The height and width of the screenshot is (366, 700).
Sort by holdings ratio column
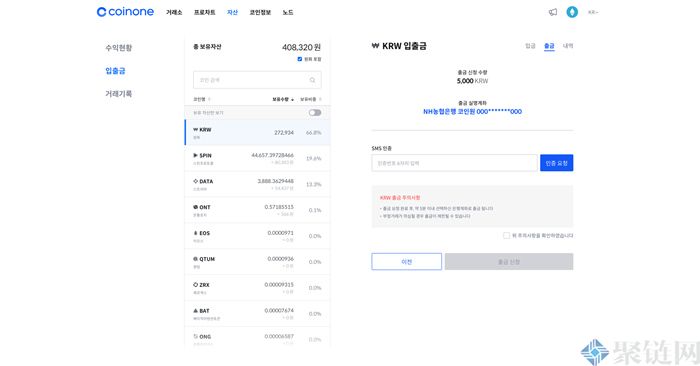pos(310,99)
